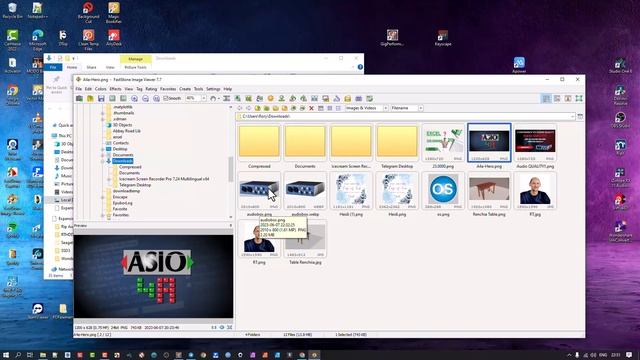Select the hand cursor tool icon
This screenshot has width=640, height=360.
[x=213, y=98]
